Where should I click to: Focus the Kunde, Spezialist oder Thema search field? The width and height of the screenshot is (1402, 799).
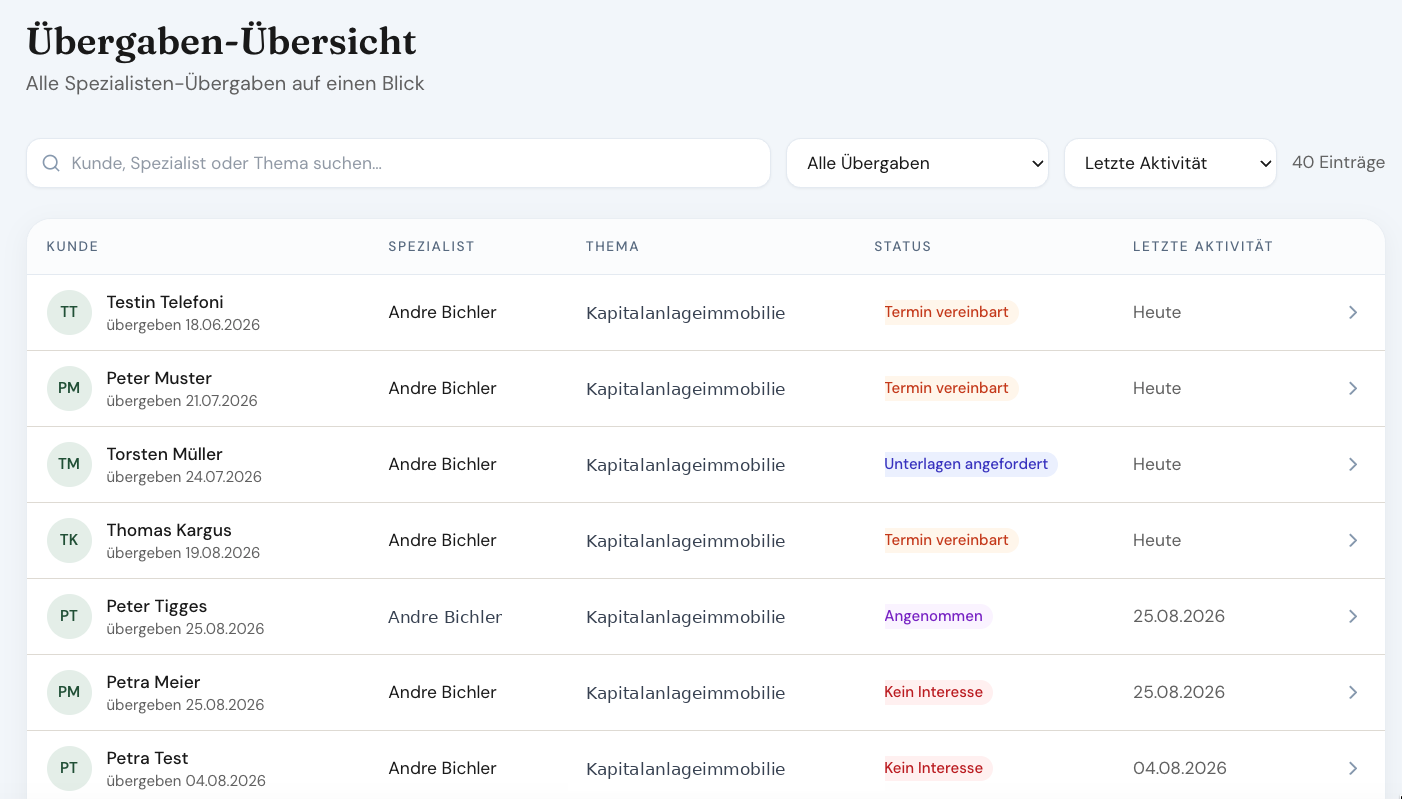point(398,163)
